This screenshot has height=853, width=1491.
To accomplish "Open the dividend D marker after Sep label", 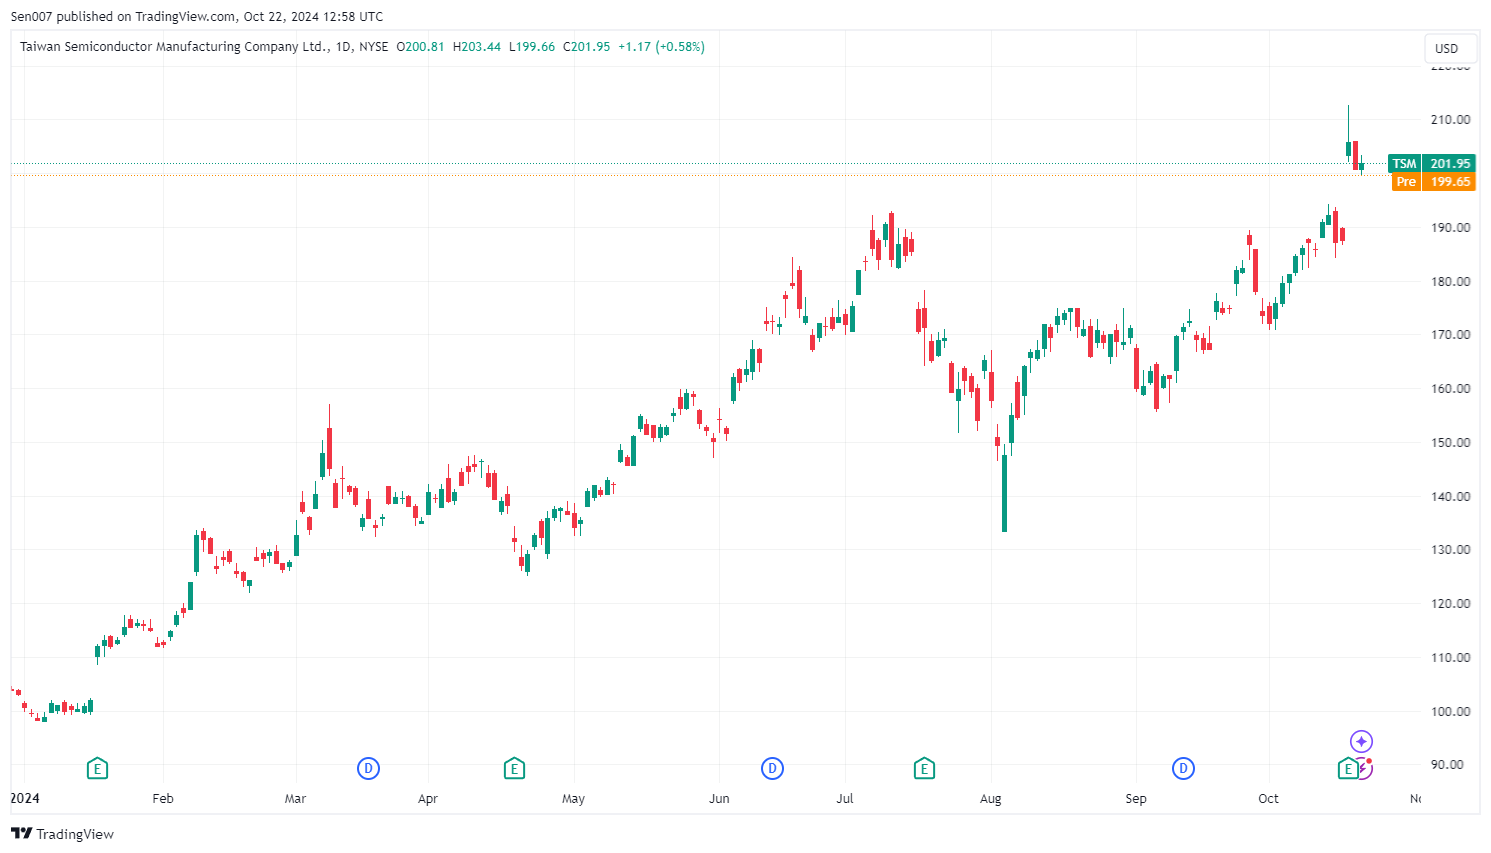I will pyautogui.click(x=1183, y=768).
